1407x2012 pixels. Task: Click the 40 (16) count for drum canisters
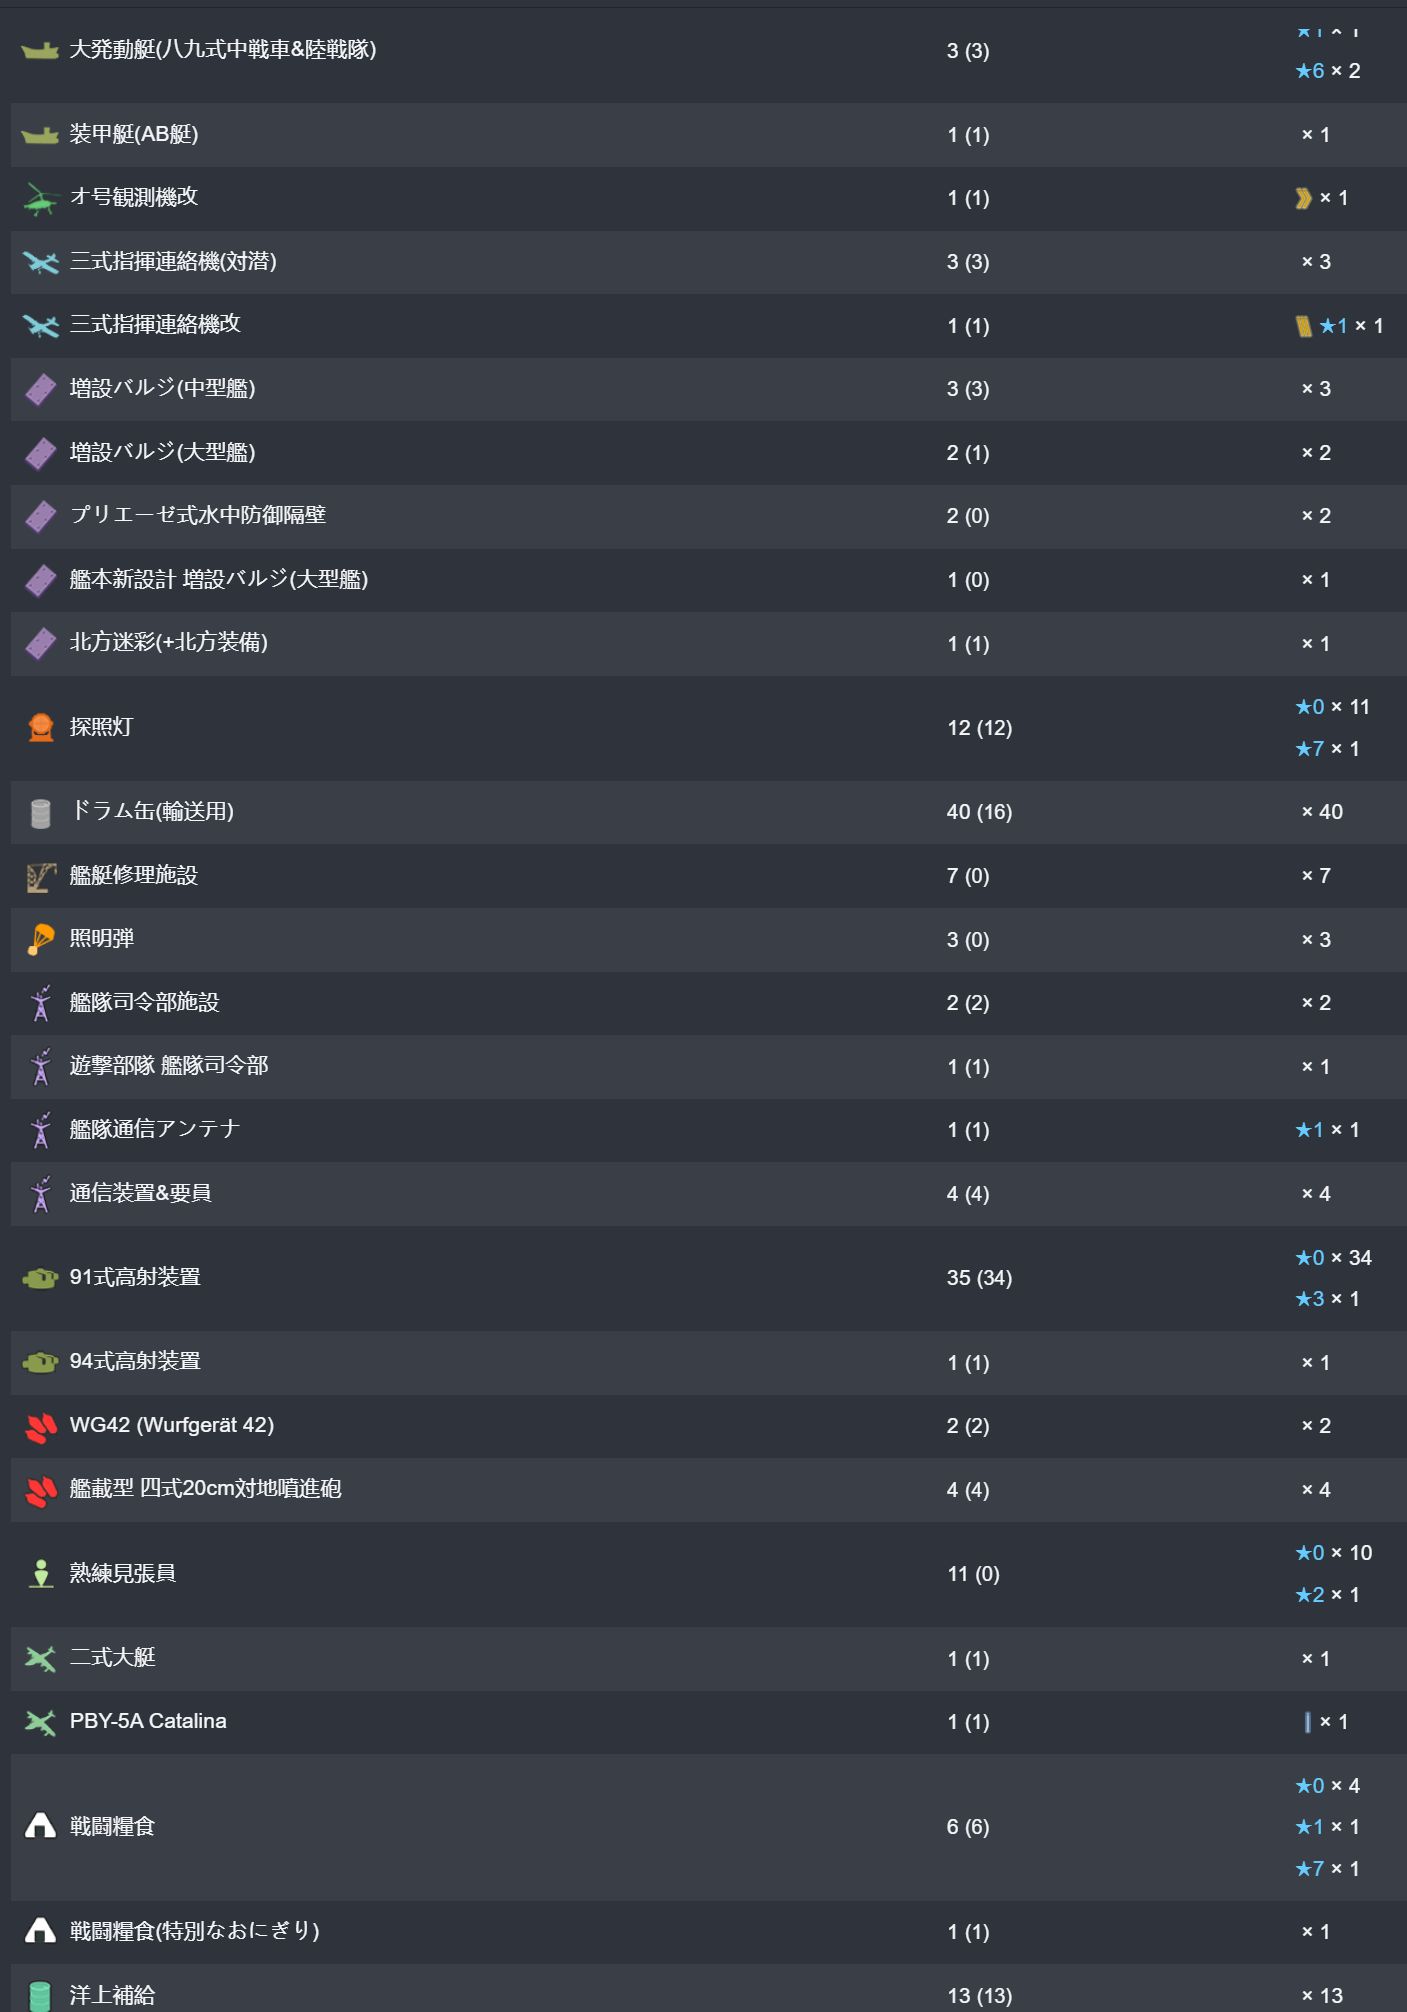click(979, 812)
